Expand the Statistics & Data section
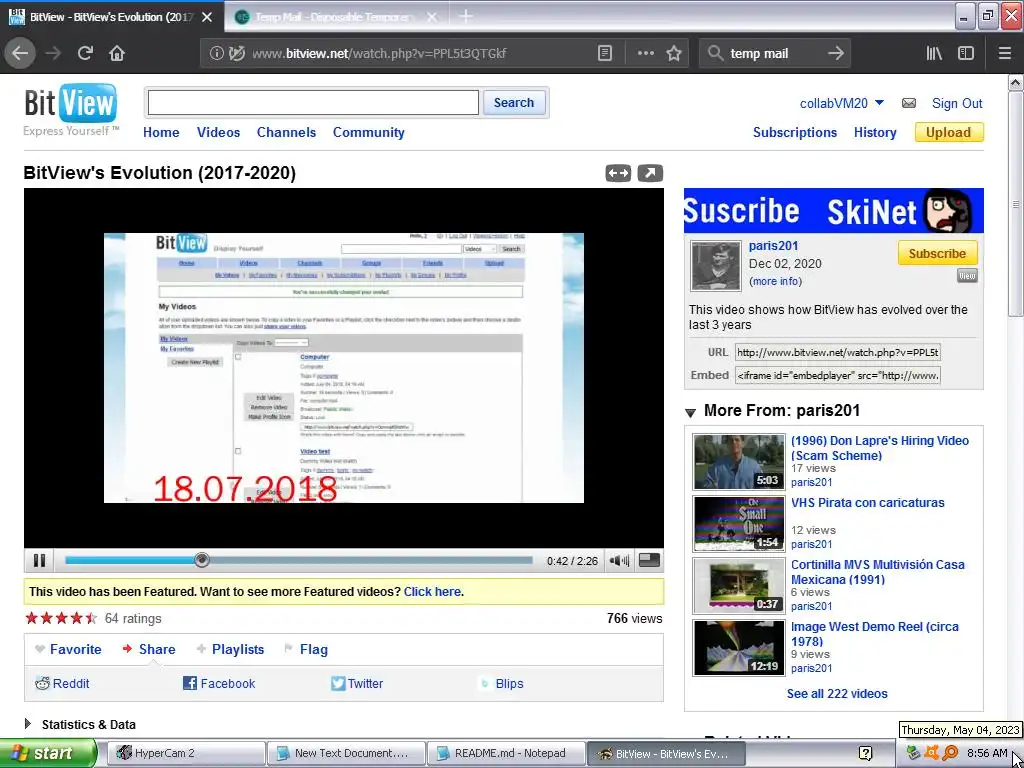The height and width of the screenshot is (768, 1024). 28,724
